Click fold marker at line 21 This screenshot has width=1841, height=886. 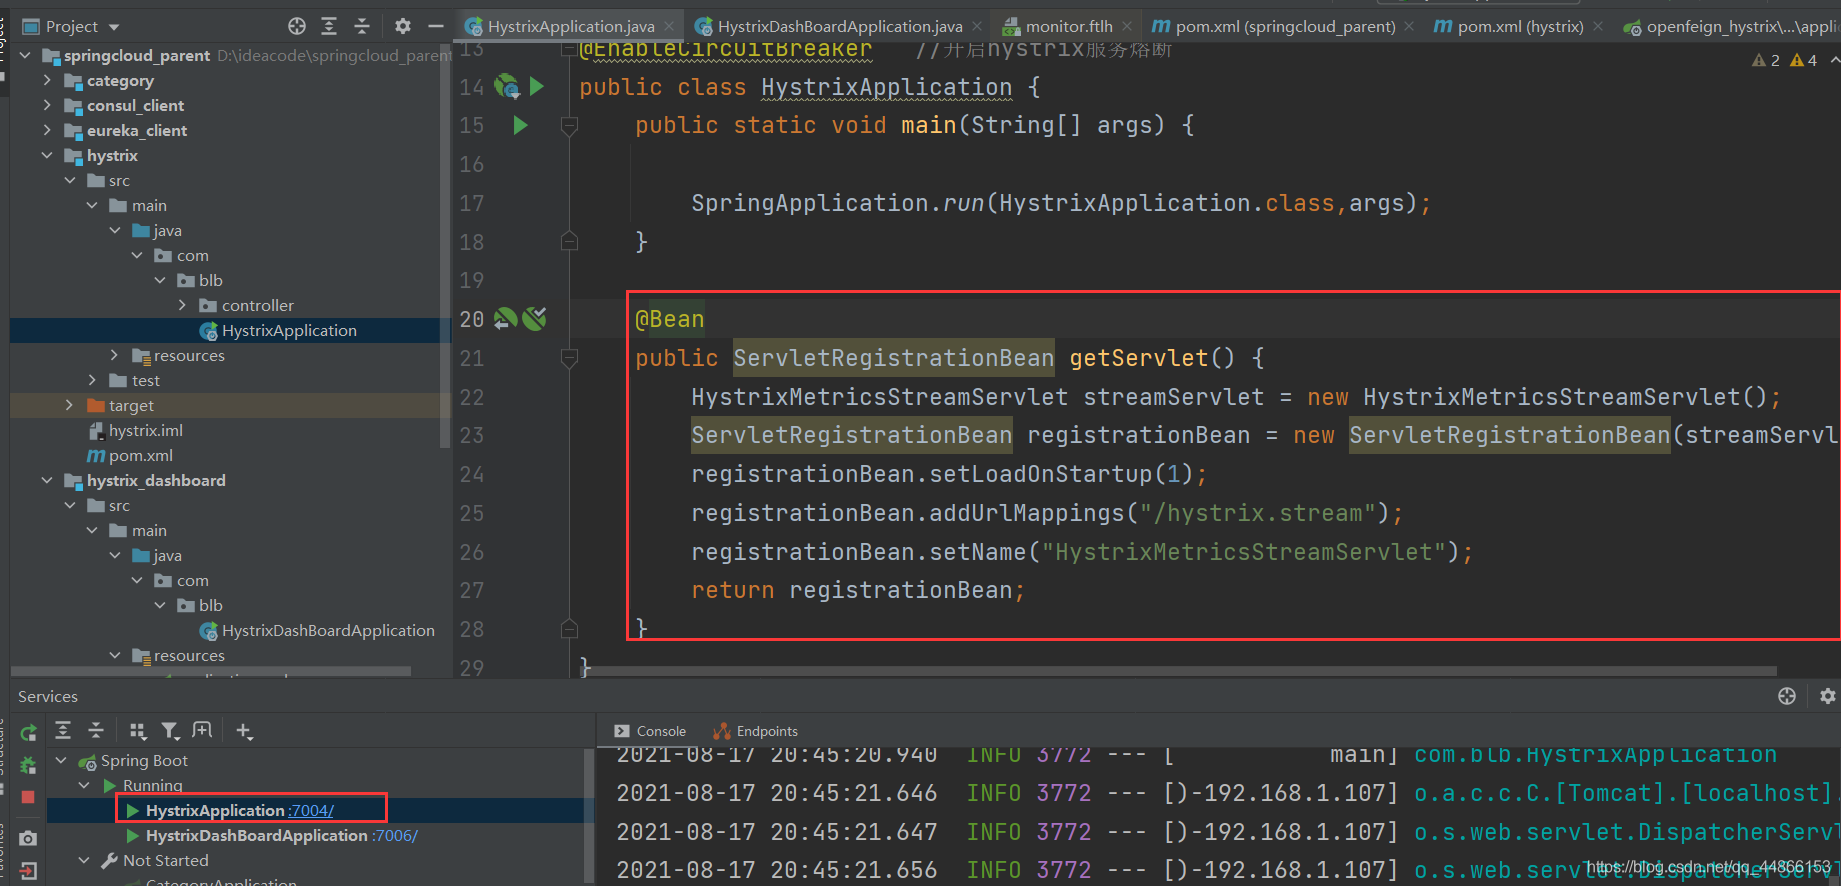569,357
